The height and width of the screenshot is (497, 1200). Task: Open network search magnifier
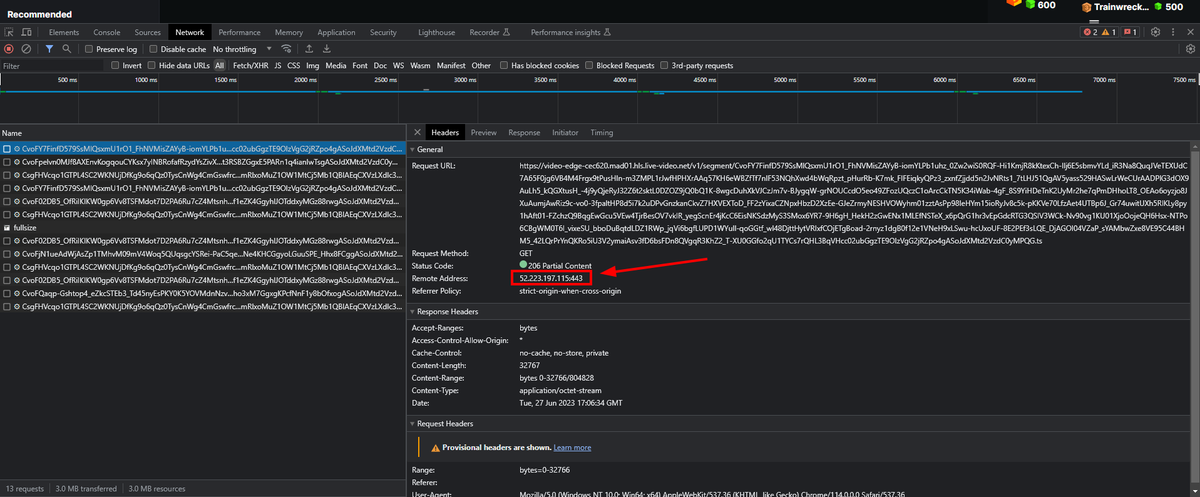coord(69,48)
